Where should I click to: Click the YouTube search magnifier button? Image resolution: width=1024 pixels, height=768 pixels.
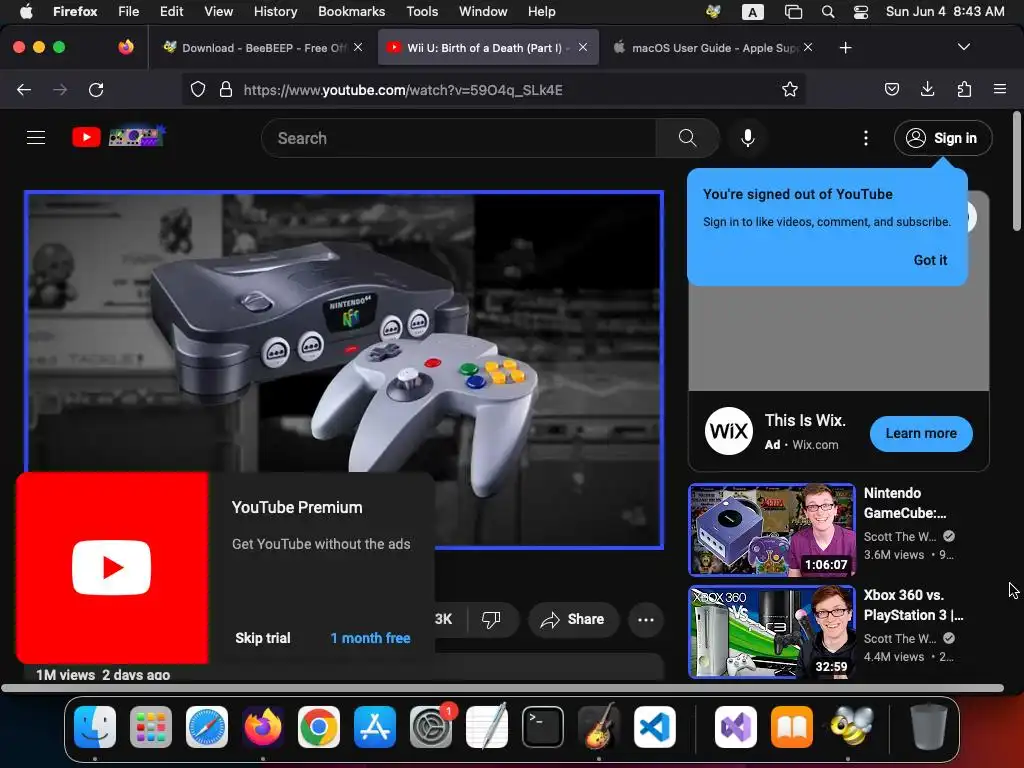(x=687, y=138)
